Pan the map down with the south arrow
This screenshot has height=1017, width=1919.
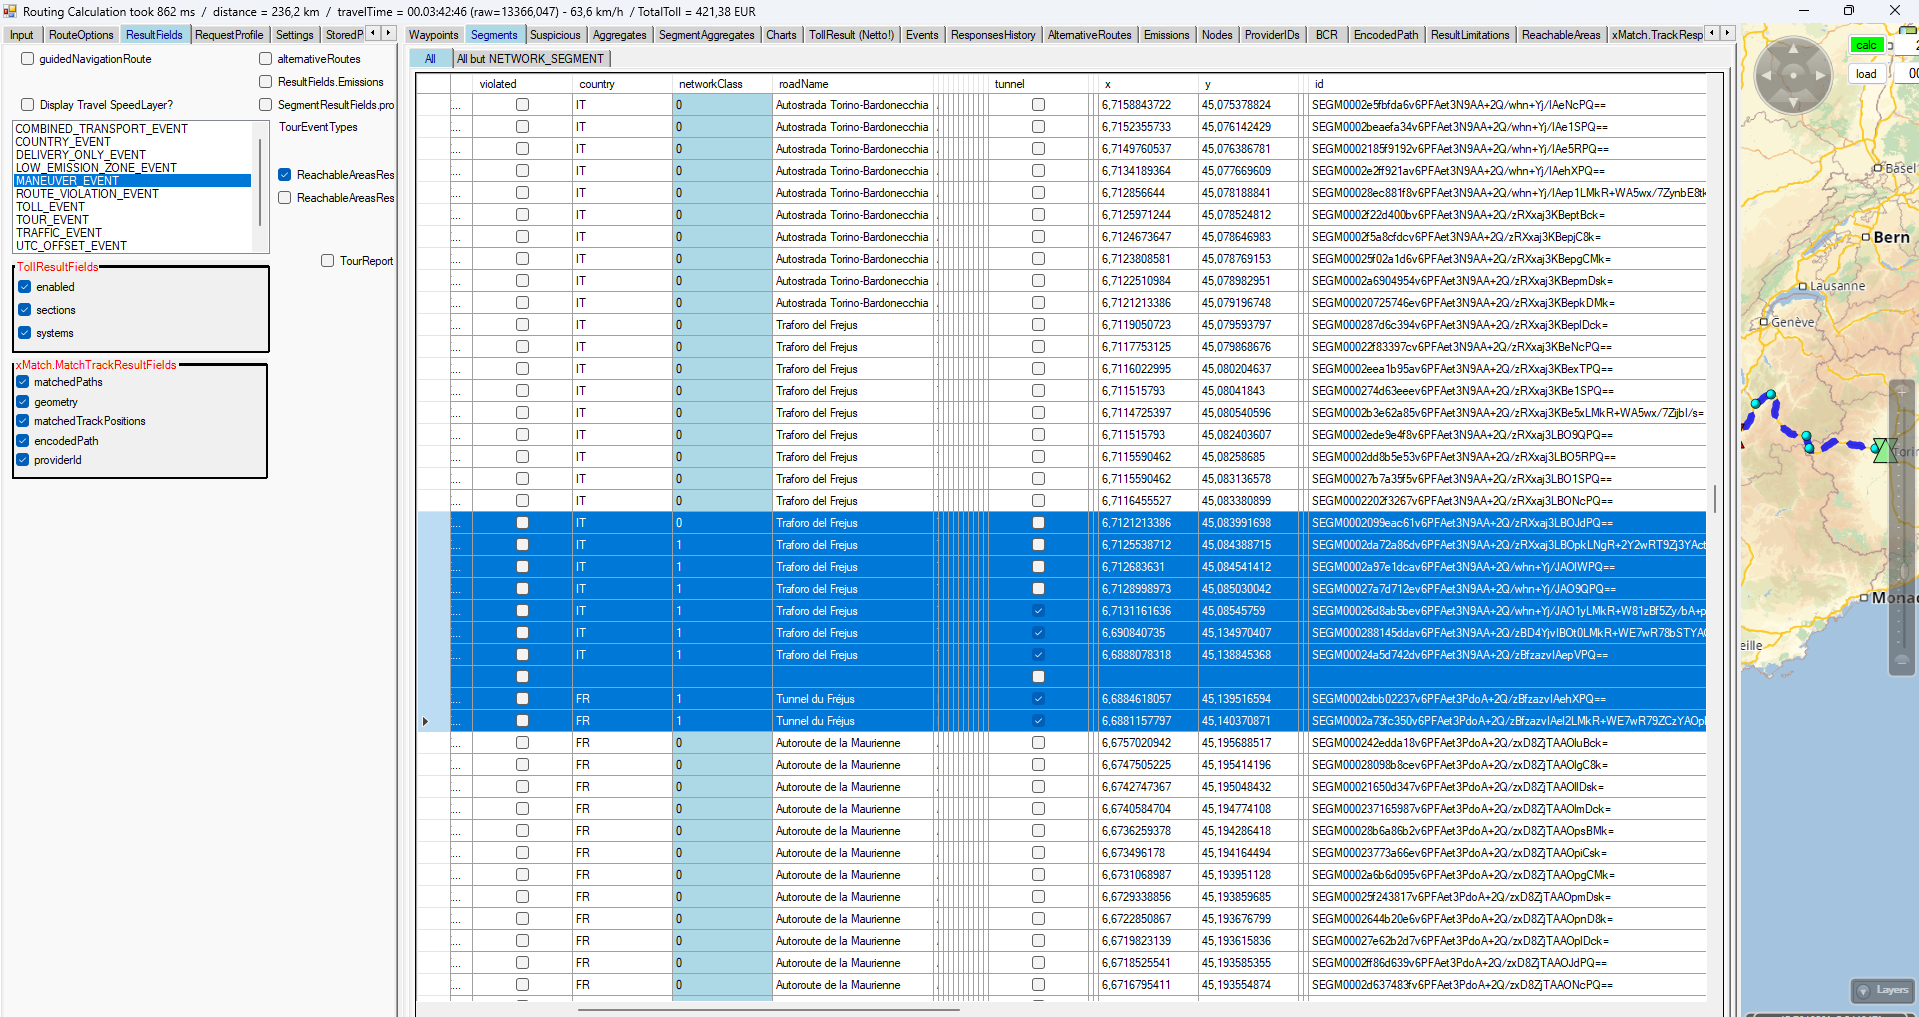1793,102
